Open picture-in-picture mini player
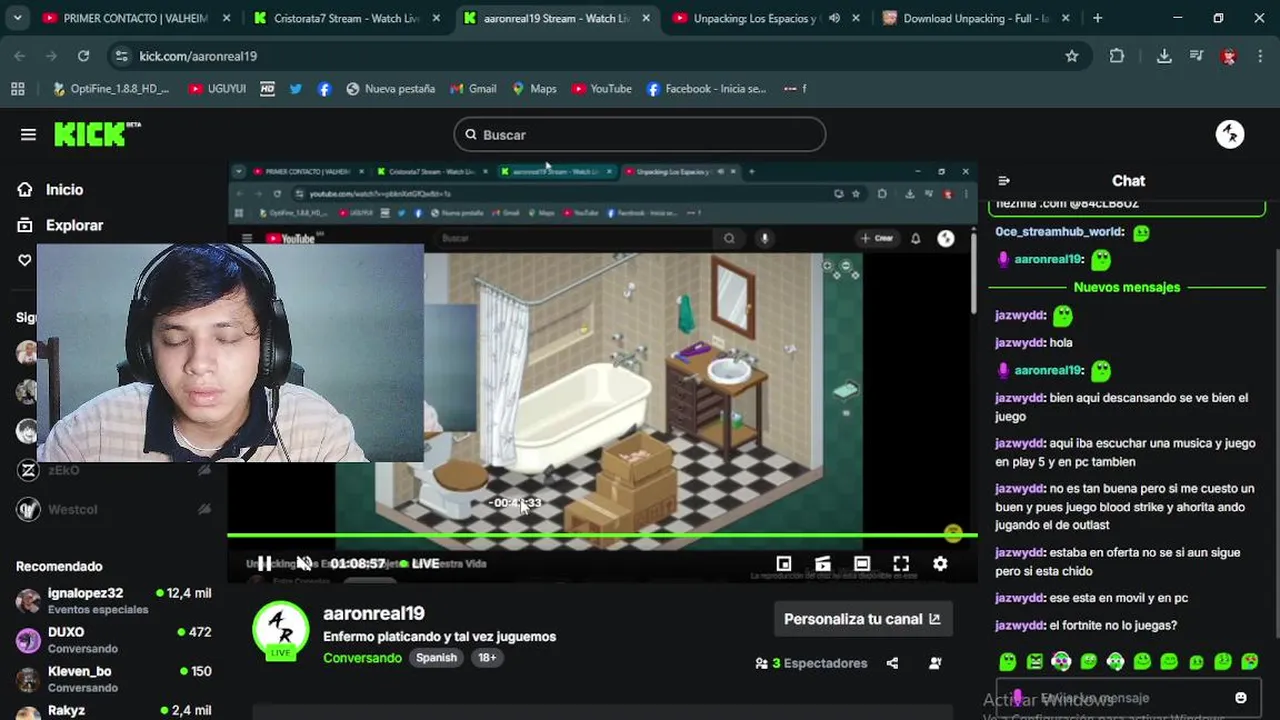 784,564
